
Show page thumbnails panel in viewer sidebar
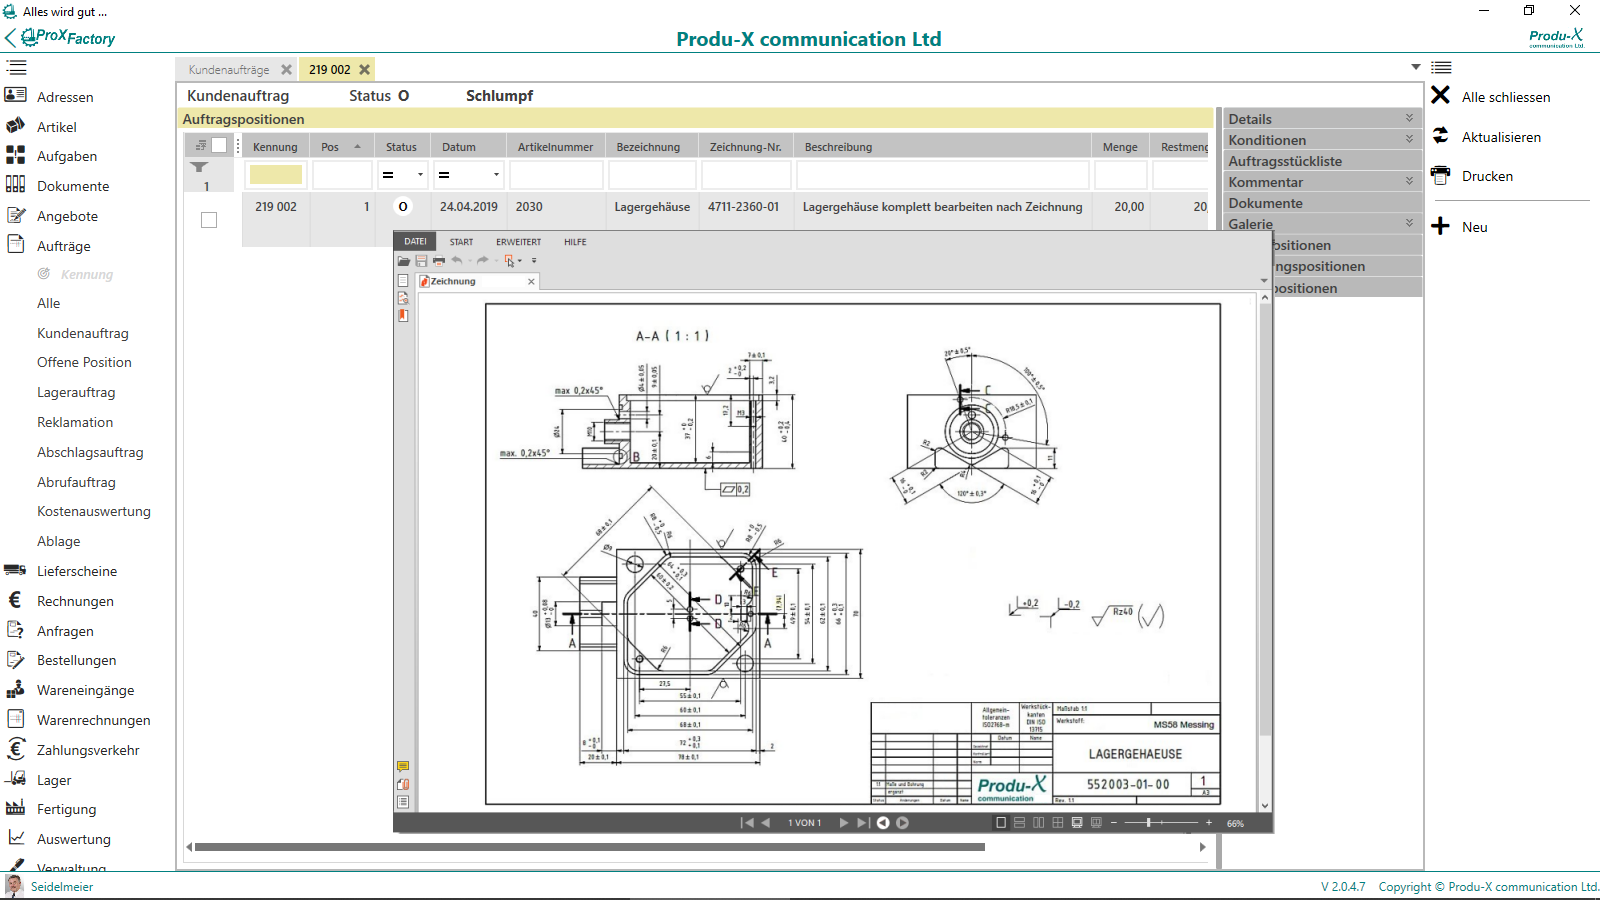[403, 281]
